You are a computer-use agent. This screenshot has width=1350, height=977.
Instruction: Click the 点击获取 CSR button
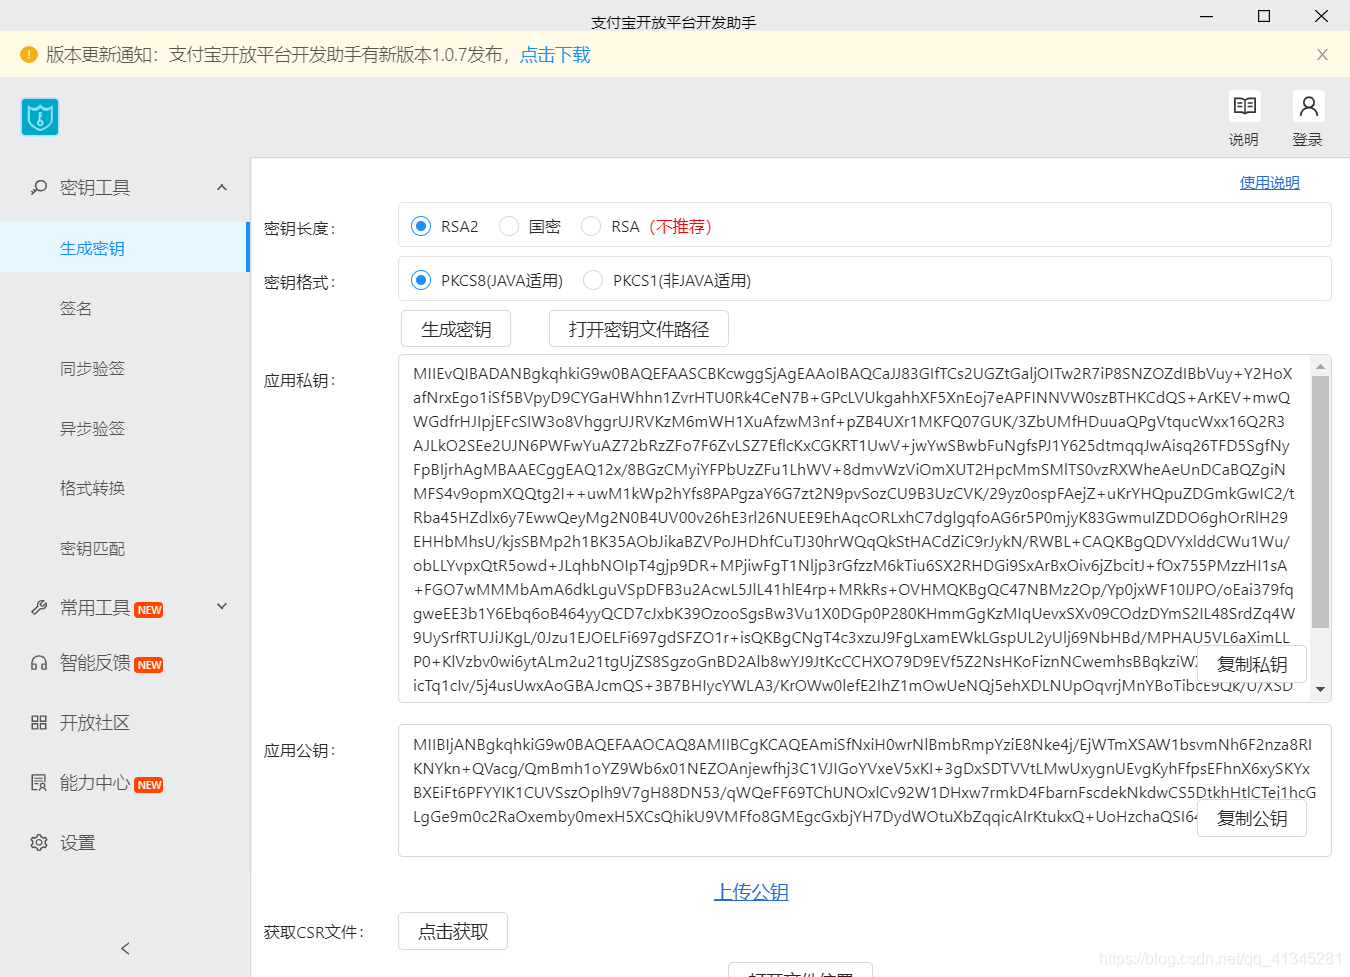point(453,931)
